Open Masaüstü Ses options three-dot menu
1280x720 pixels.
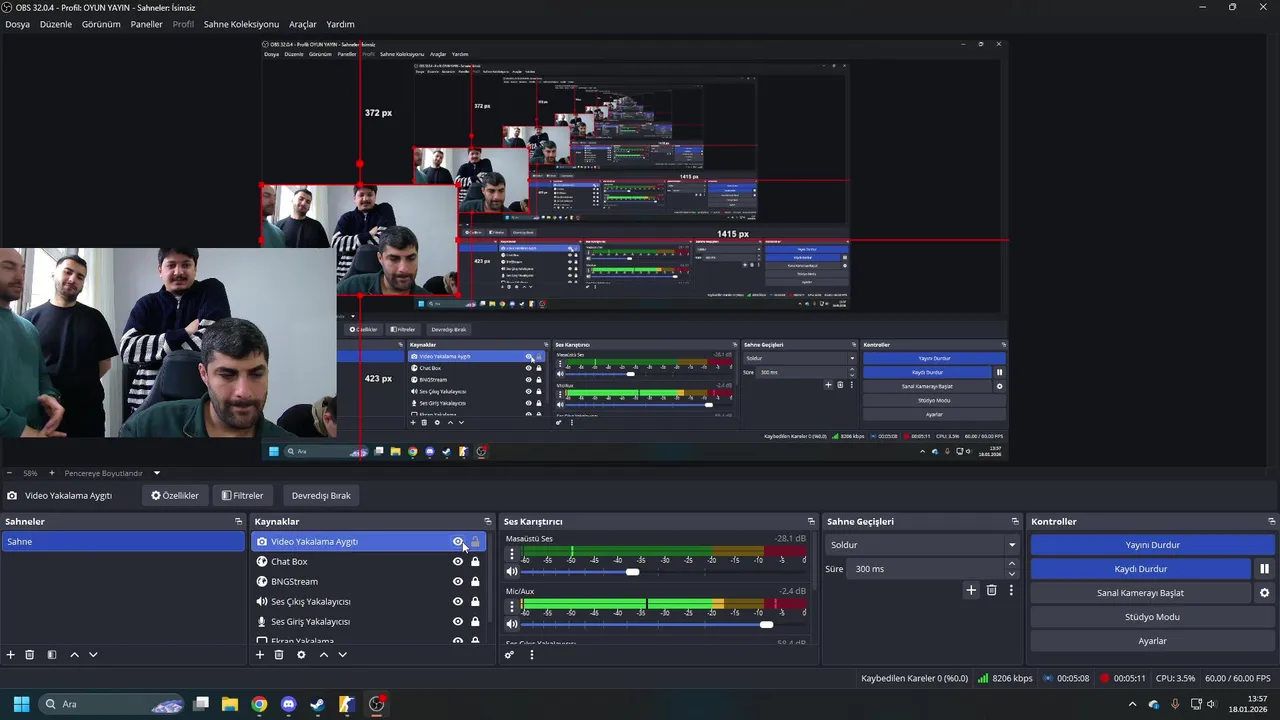pyautogui.click(x=512, y=554)
